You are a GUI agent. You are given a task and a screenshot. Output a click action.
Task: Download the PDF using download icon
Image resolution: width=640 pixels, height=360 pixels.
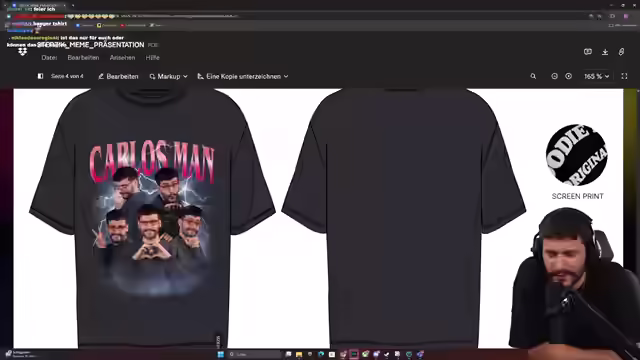tap(605, 52)
